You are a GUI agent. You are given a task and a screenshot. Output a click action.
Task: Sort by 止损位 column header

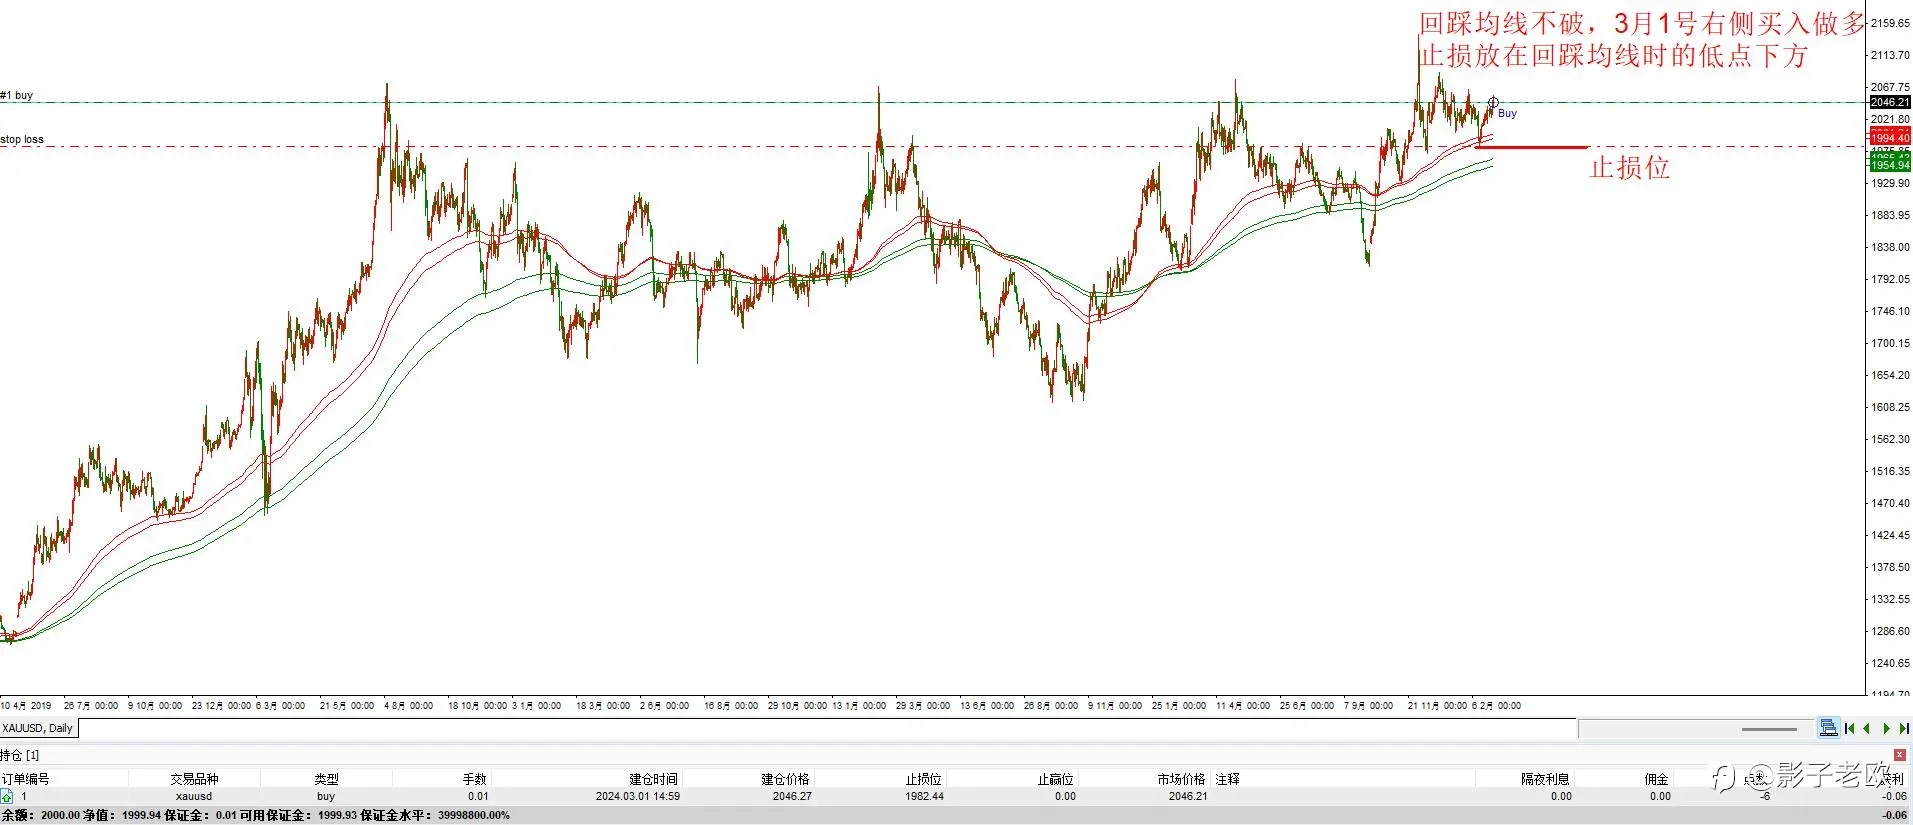[924, 779]
